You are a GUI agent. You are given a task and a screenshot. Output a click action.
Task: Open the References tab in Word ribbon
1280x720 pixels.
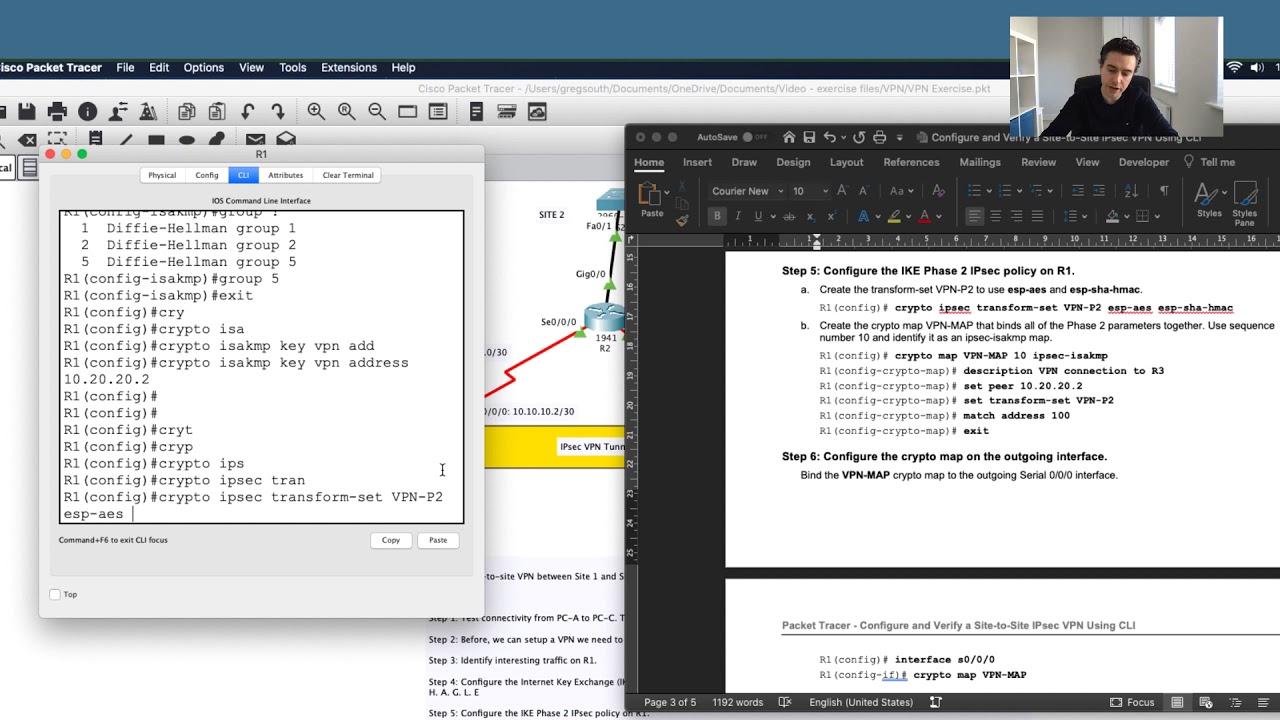point(911,162)
